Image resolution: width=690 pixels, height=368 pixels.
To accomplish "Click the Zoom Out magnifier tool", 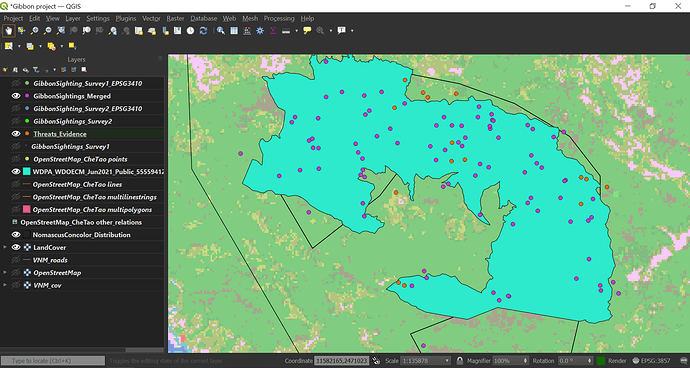I will coord(48,31).
